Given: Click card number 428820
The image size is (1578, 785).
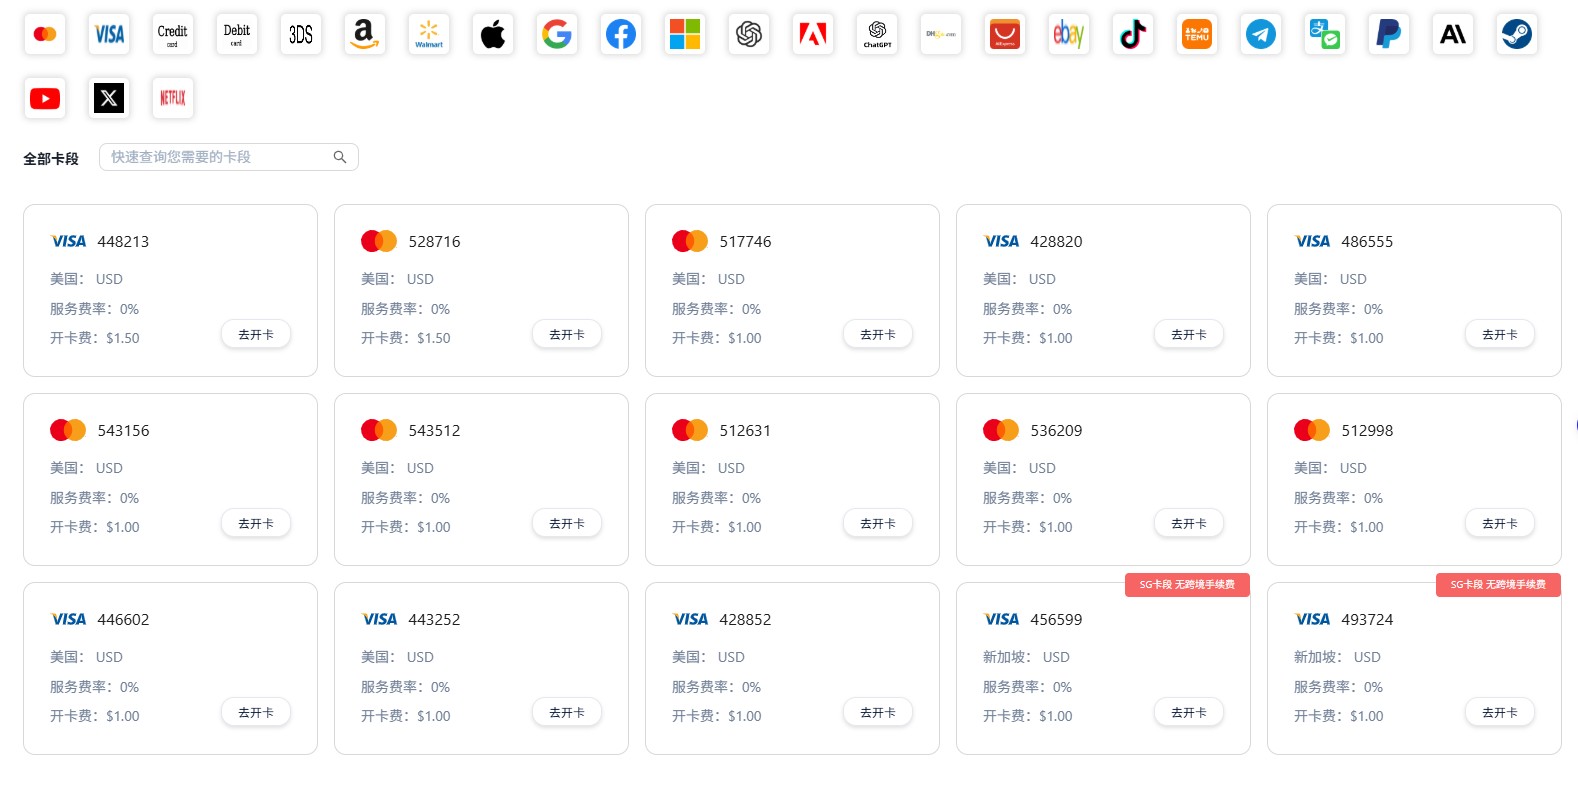Looking at the screenshot, I should 1056,242.
